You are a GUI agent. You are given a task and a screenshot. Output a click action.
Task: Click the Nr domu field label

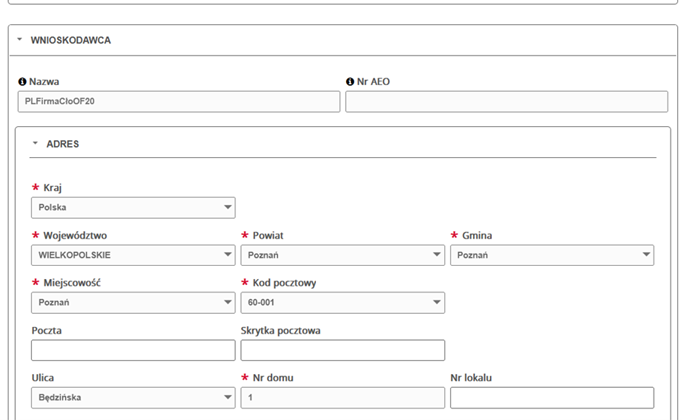[x=273, y=378]
